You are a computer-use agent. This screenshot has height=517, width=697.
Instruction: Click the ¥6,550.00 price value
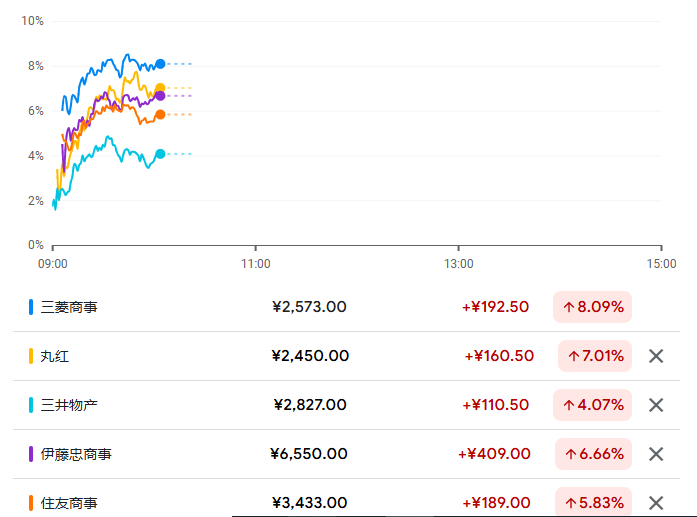pos(309,454)
